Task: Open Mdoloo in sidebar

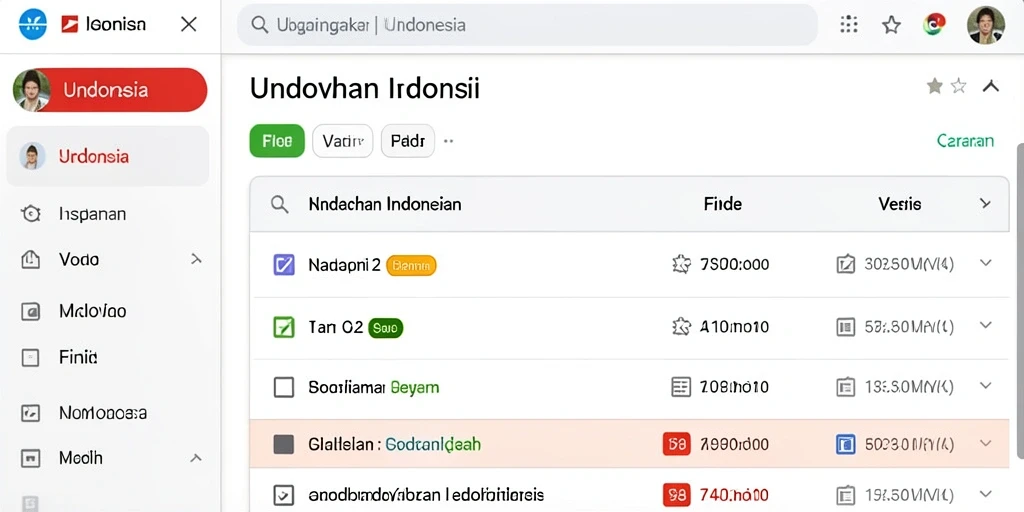Action: (x=93, y=311)
